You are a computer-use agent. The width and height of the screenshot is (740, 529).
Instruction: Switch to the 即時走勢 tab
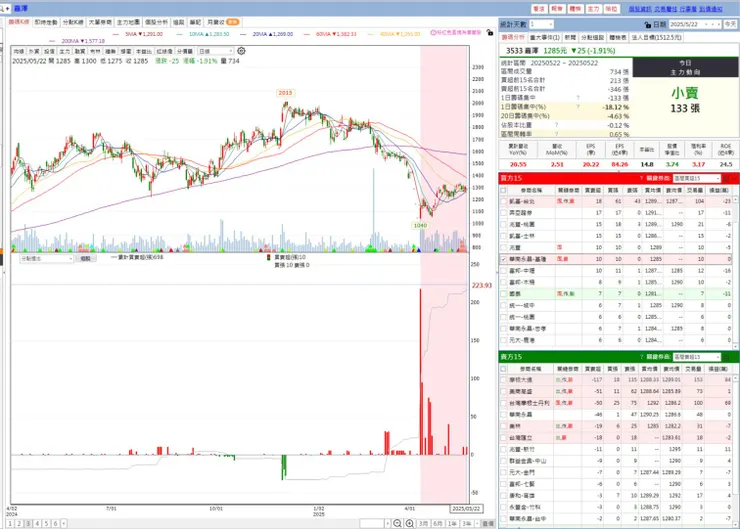[x=46, y=22]
